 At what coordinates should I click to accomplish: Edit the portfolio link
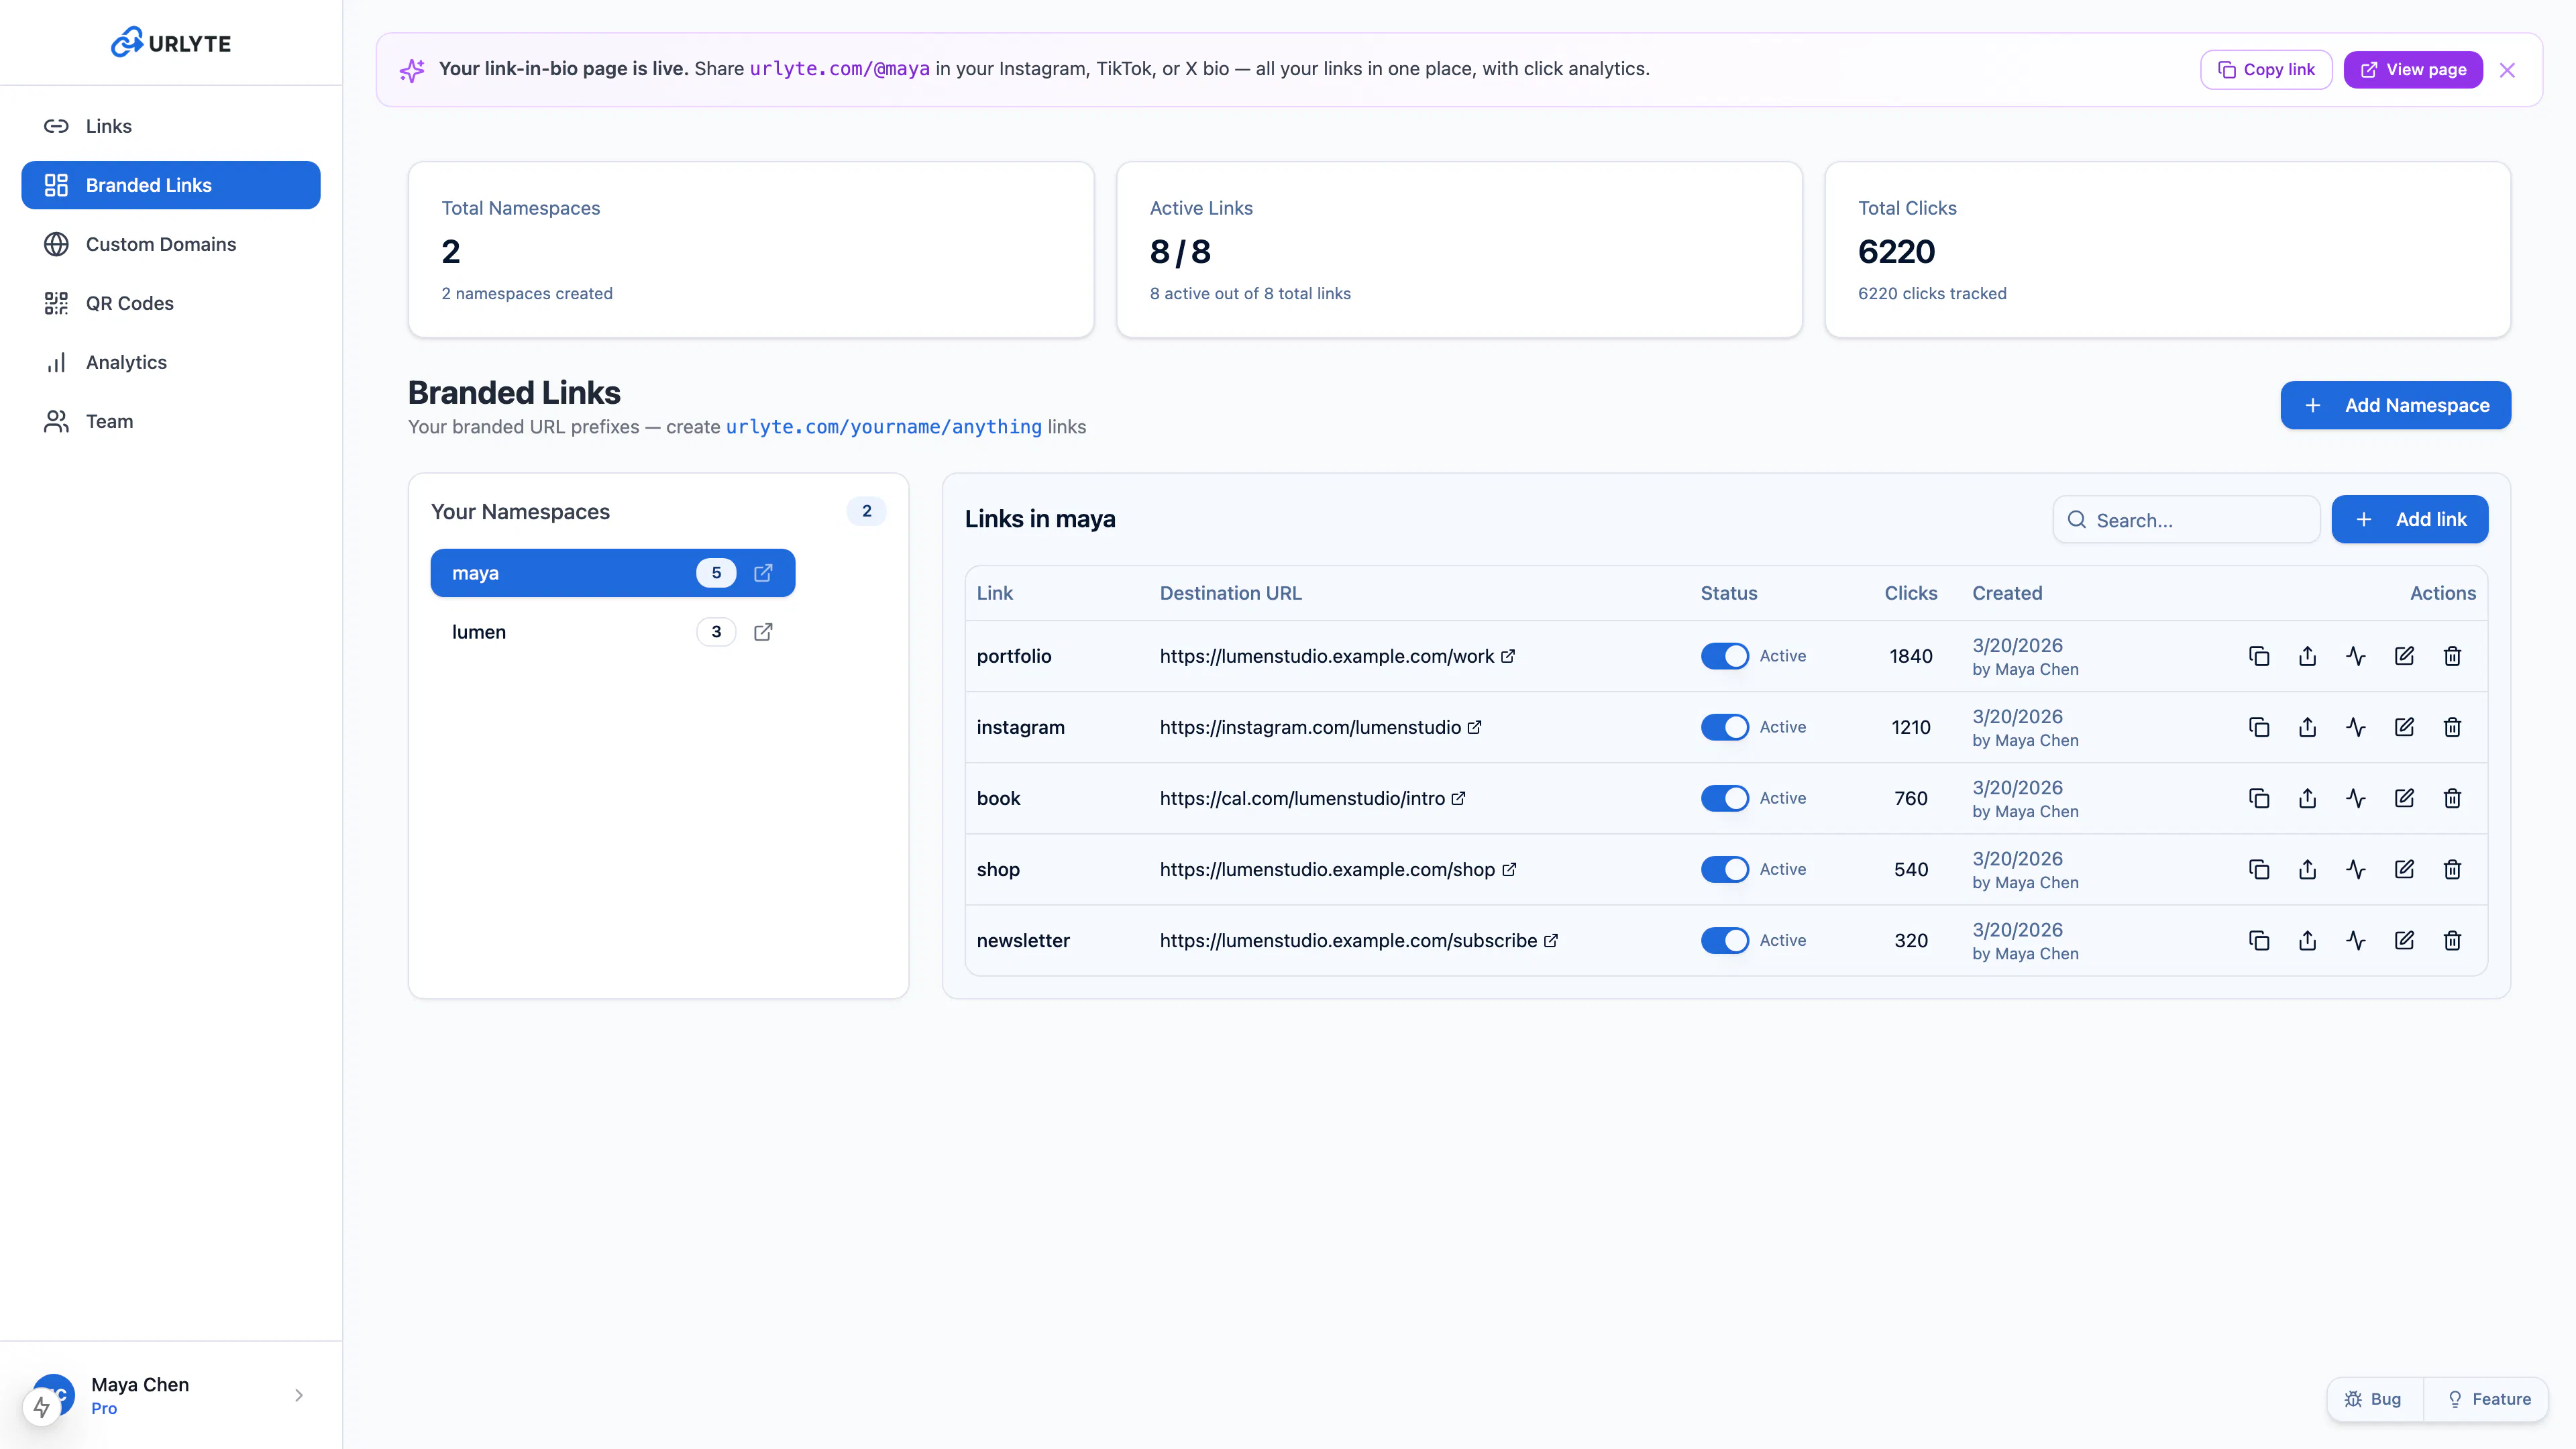pos(2404,656)
